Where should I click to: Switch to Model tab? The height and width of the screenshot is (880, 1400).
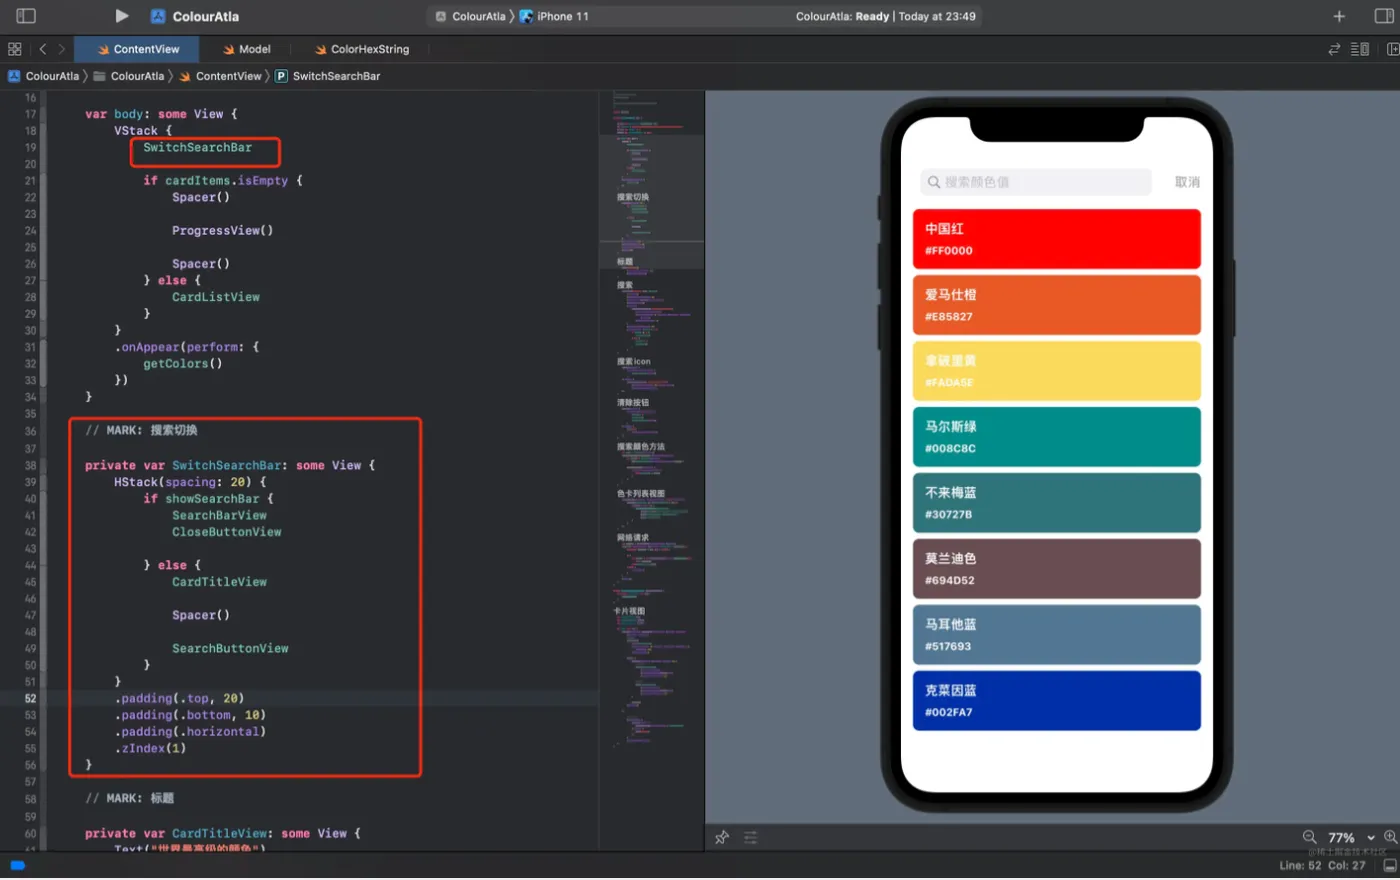(x=247, y=49)
